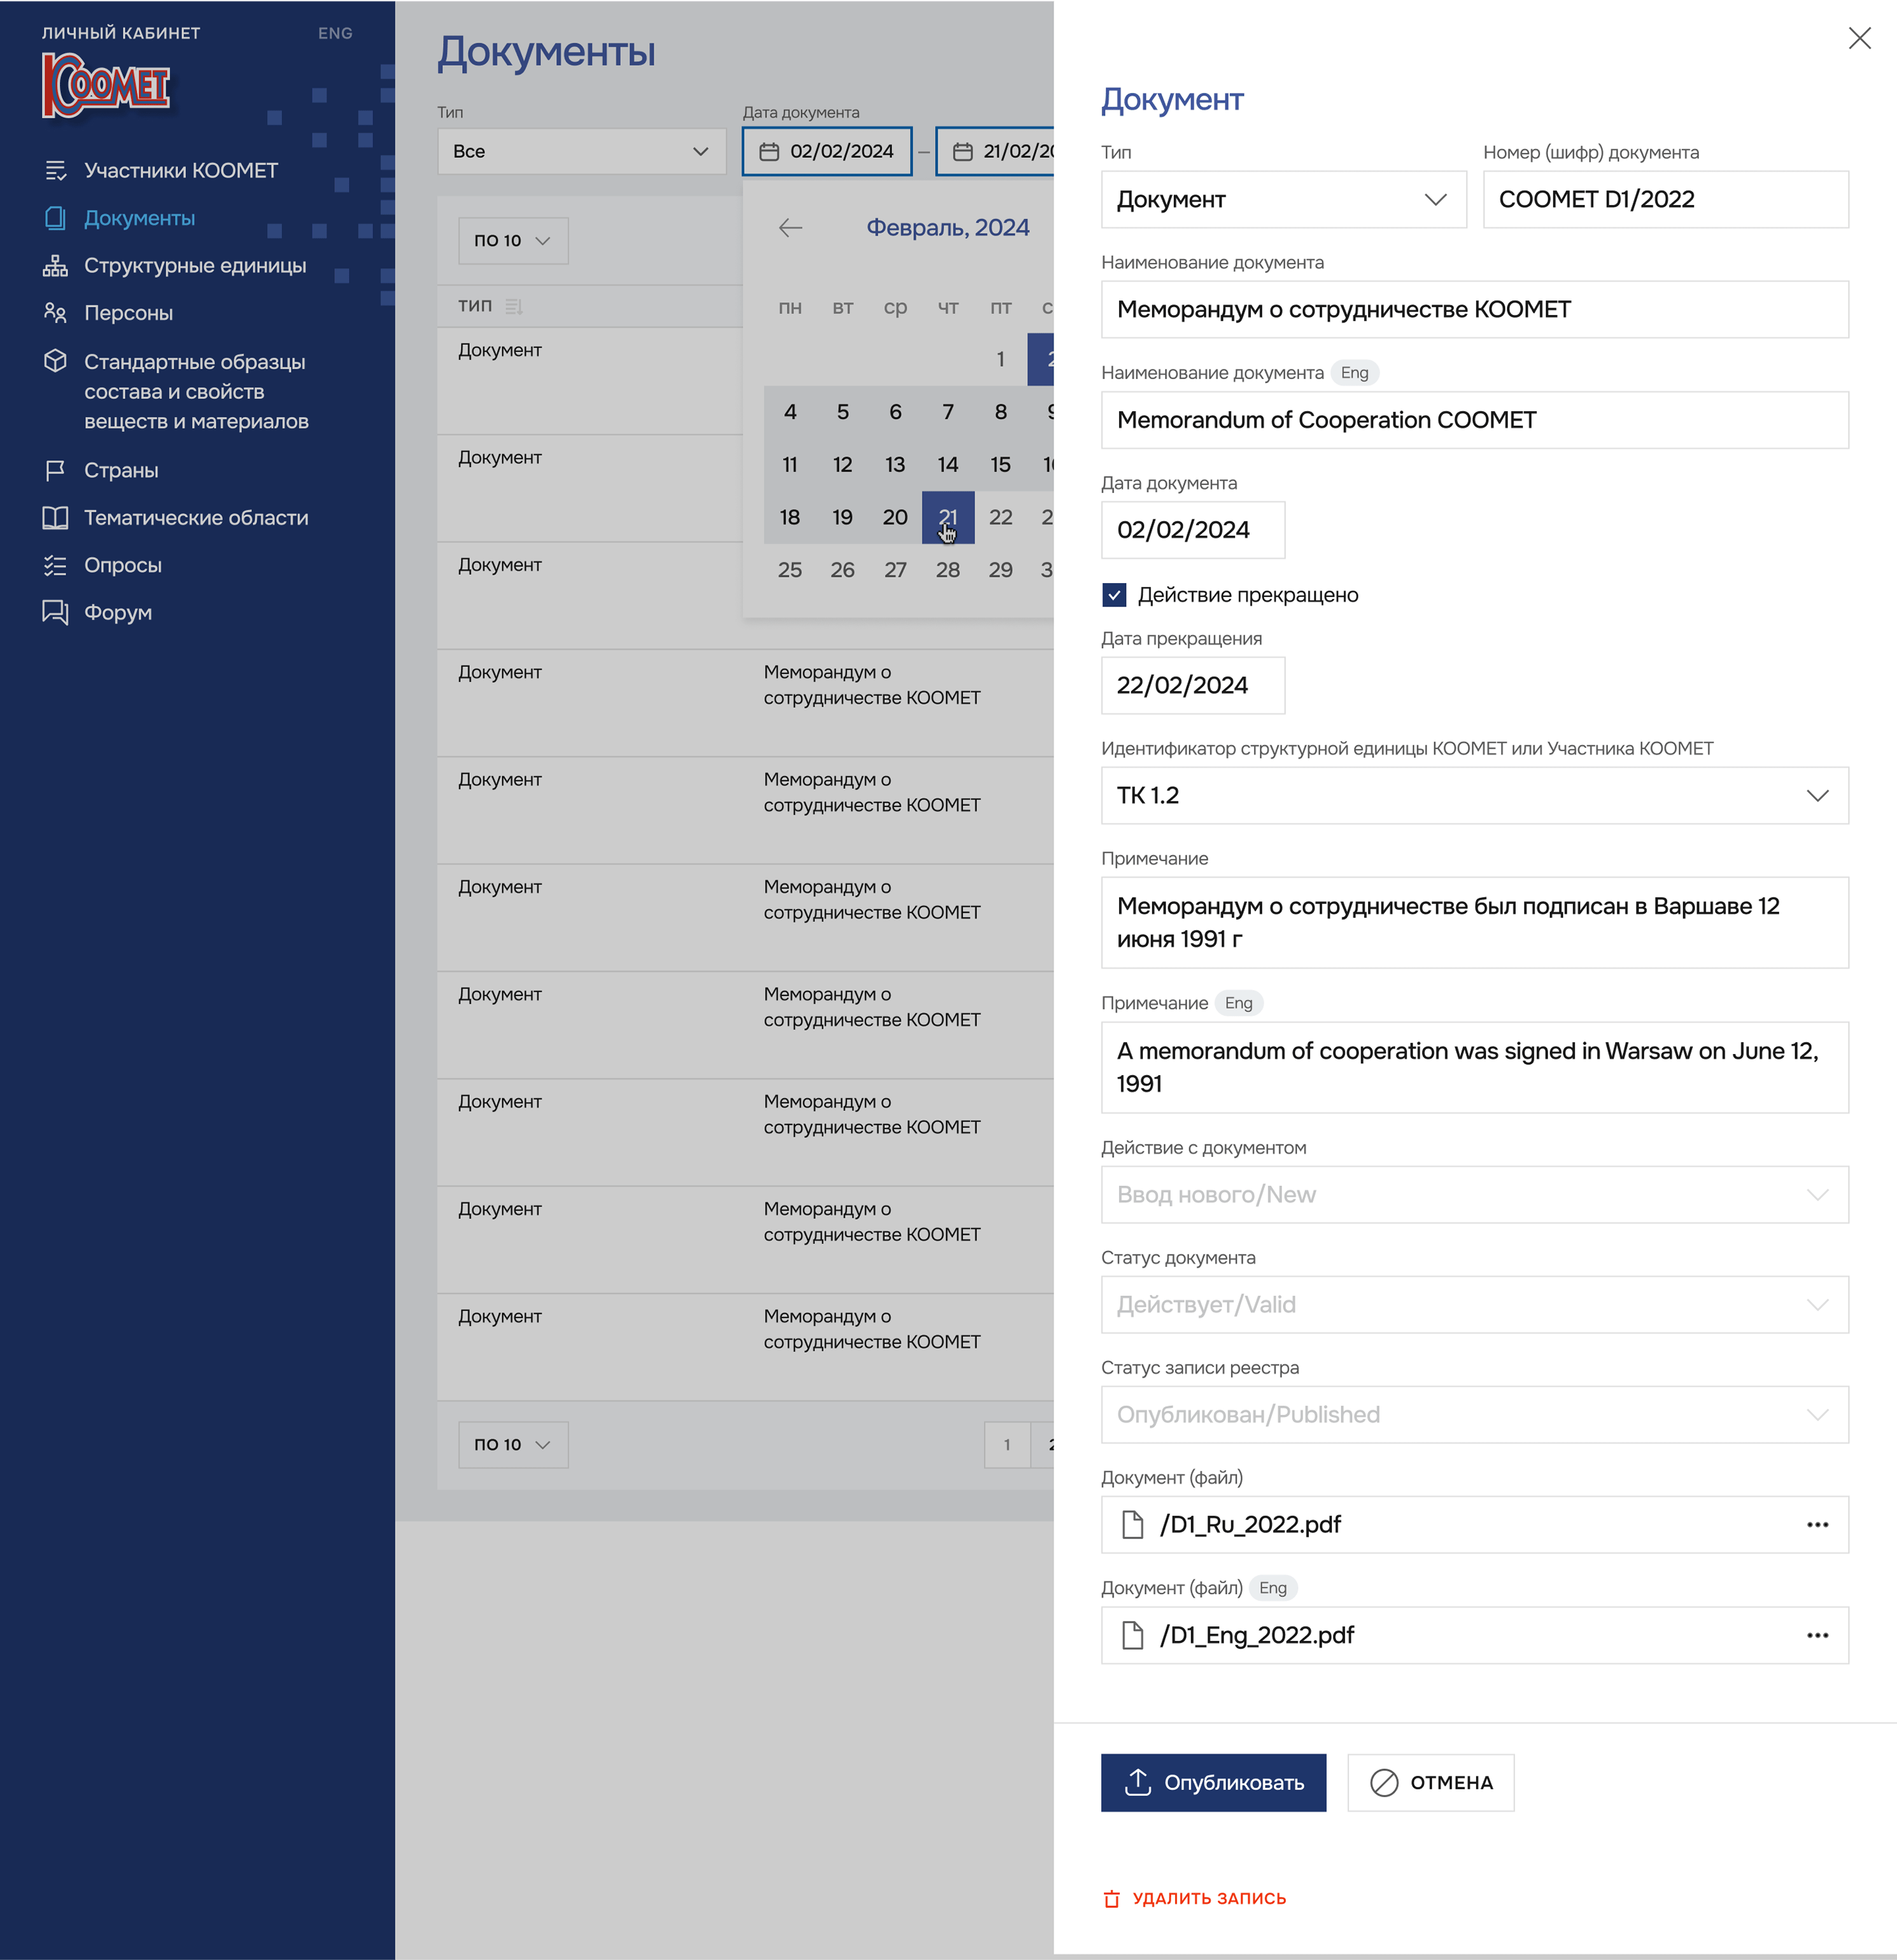Click the Документы sidebar icon

[x=55, y=218]
